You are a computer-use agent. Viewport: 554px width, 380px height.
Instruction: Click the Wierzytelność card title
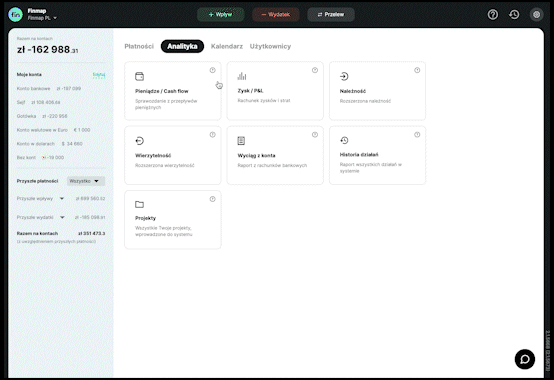click(x=153, y=155)
